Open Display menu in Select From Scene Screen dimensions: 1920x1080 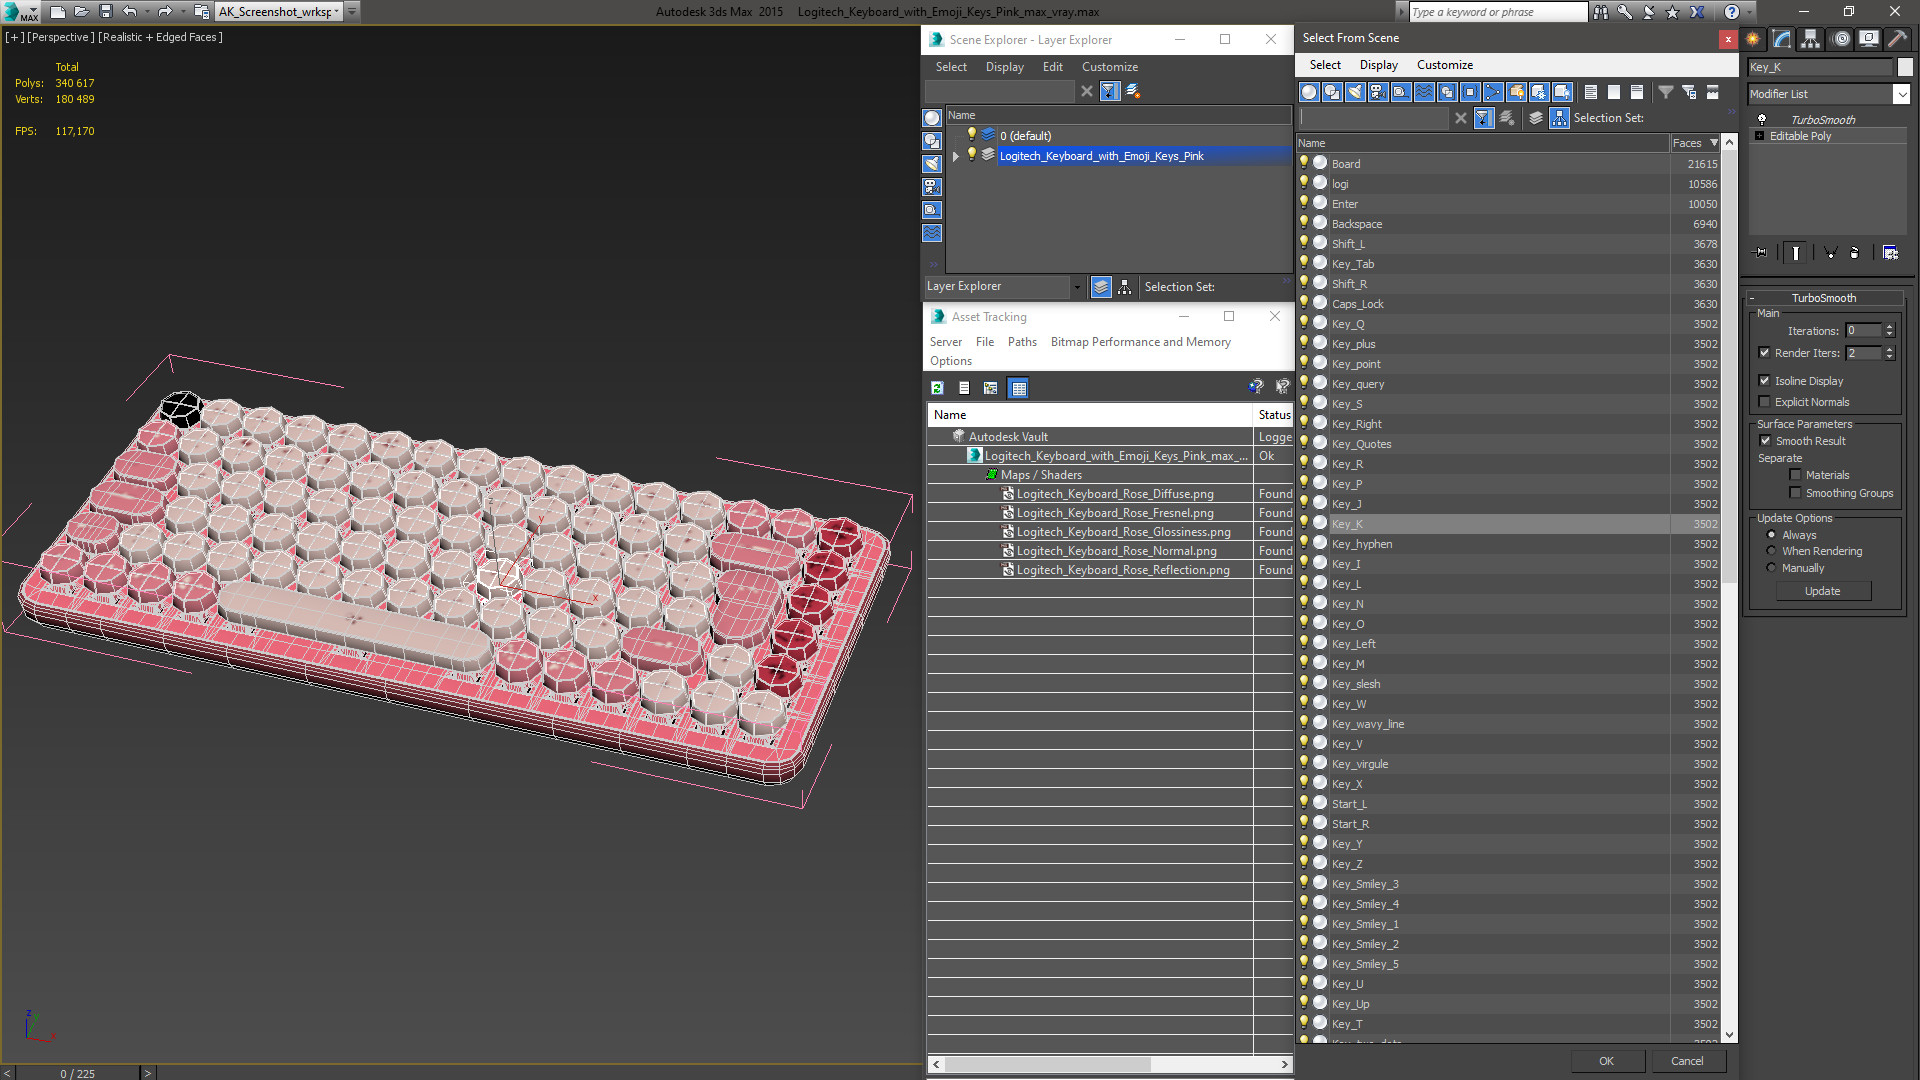point(1378,65)
